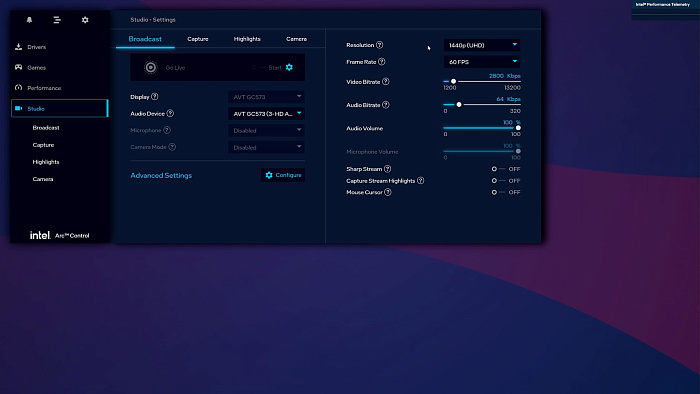The image size is (700, 394).
Task: Open the Microphone dropdown
Action: pos(267,130)
